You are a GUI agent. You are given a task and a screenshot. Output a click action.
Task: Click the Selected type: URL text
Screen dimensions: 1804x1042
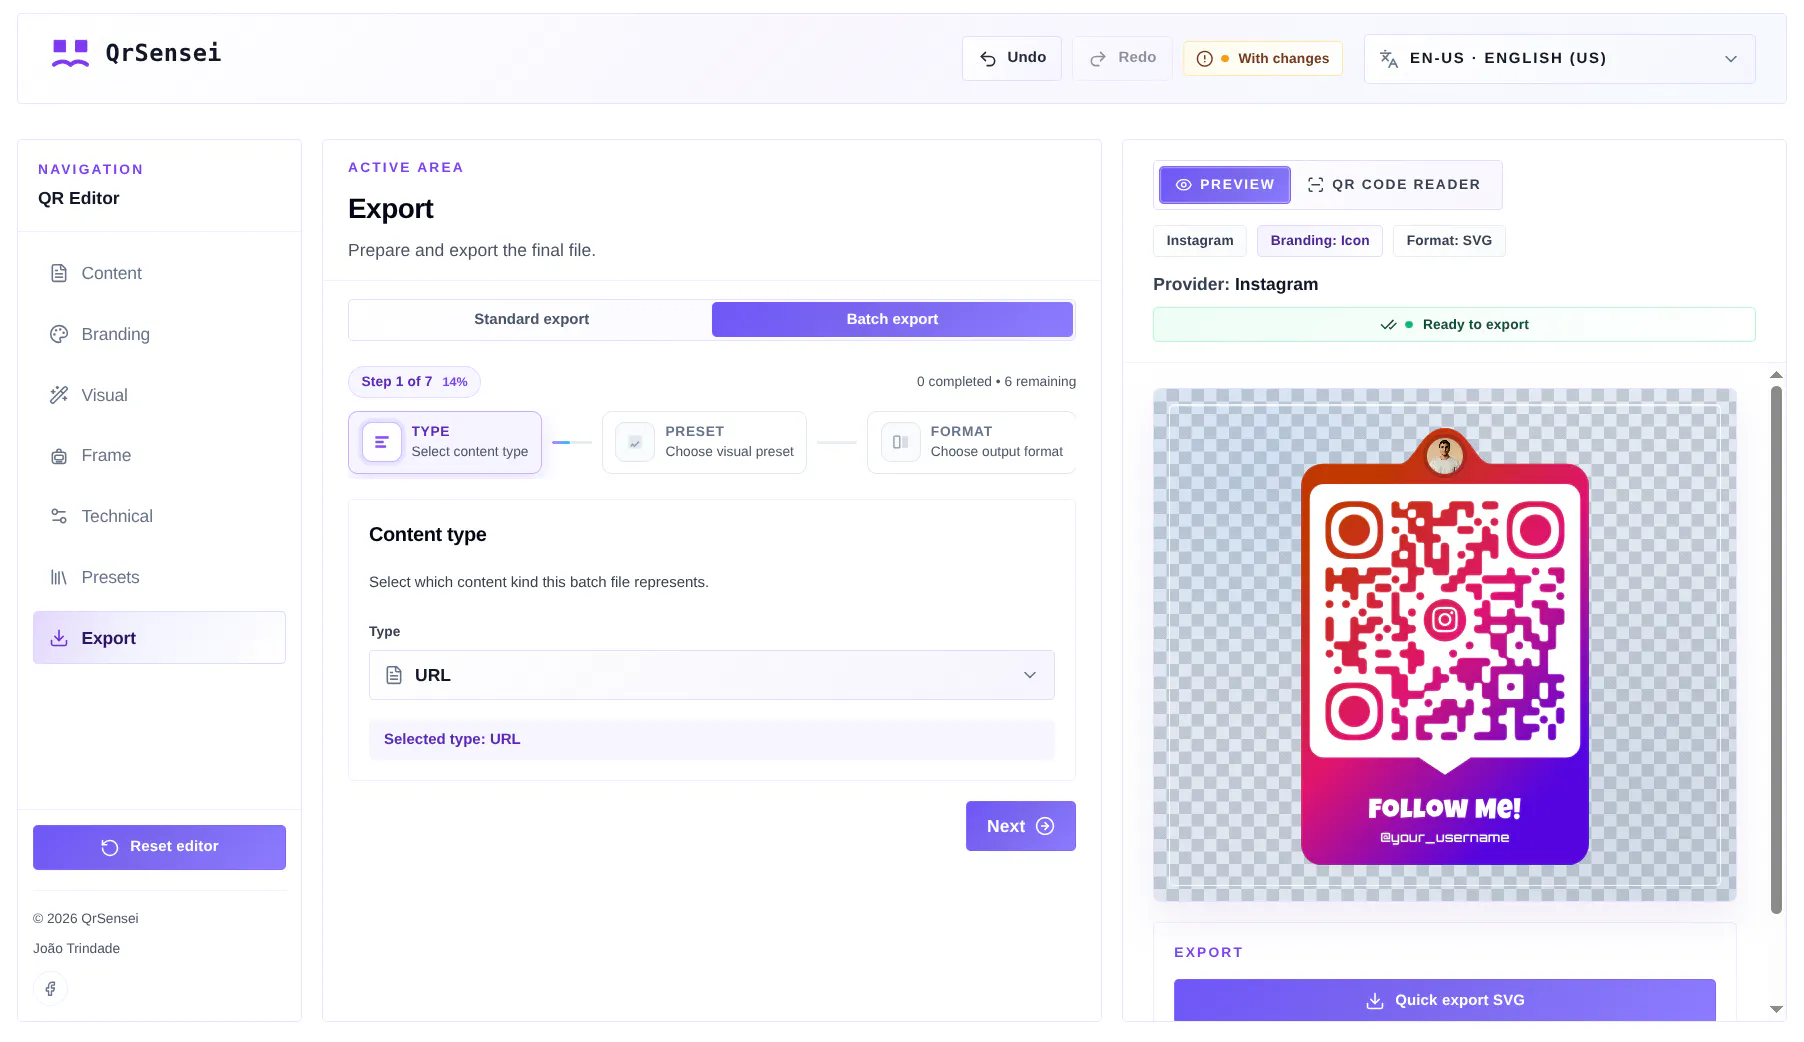452,739
